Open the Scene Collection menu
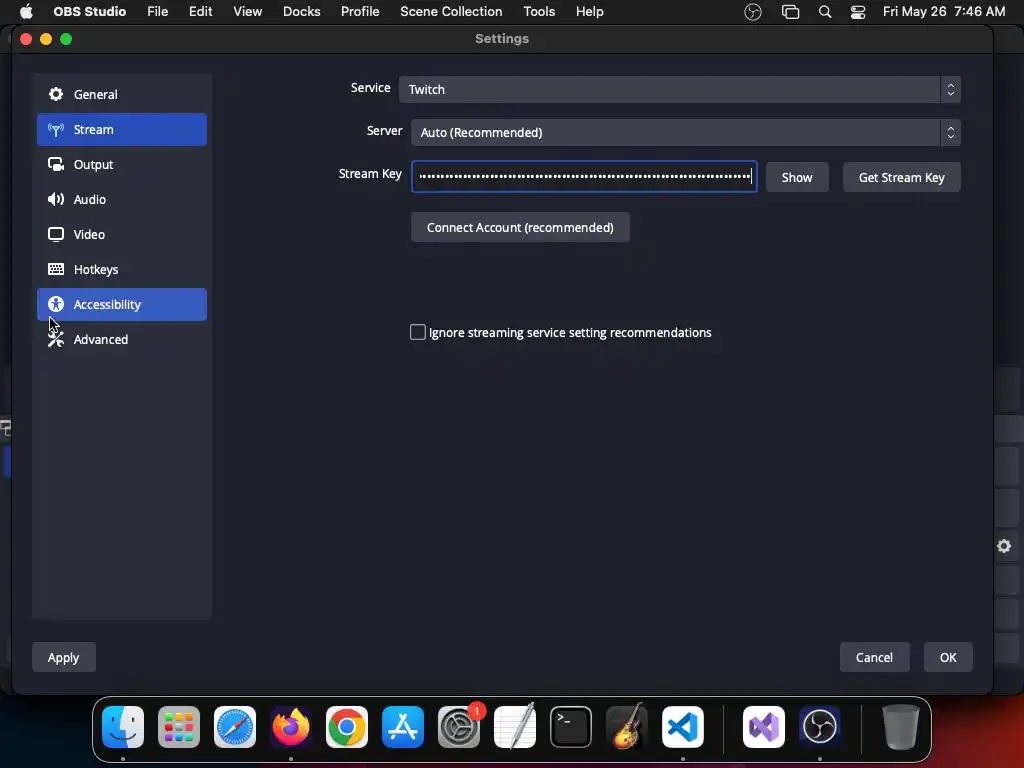Viewport: 1024px width, 768px height. 451,12
